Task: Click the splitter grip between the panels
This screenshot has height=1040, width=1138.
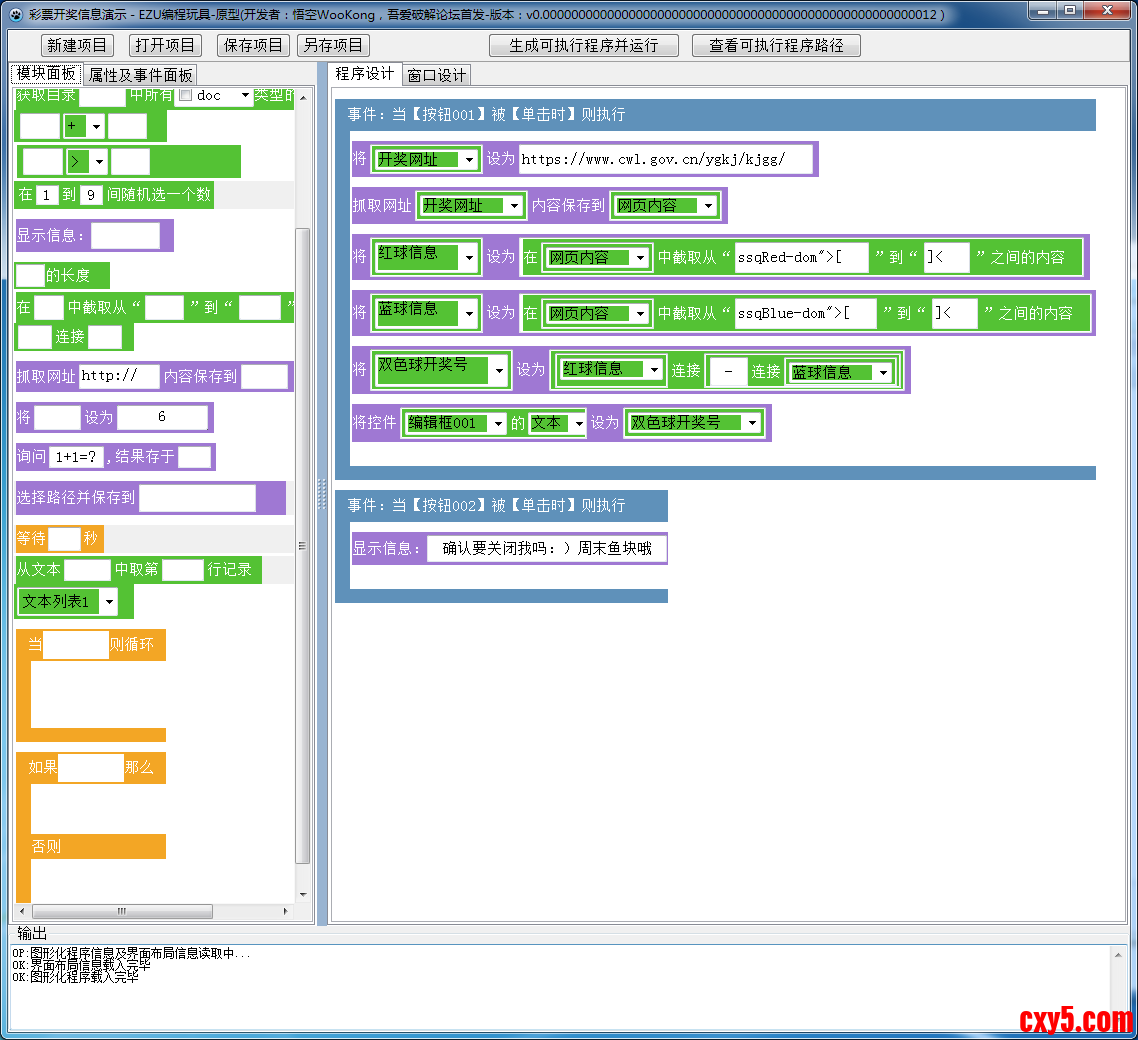Action: (321, 492)
